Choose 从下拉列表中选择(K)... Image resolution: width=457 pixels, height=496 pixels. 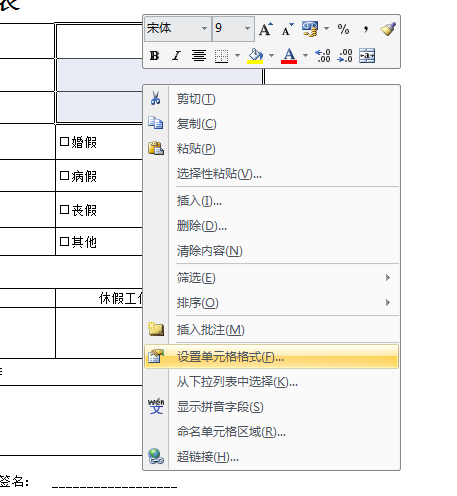(272, 382)
